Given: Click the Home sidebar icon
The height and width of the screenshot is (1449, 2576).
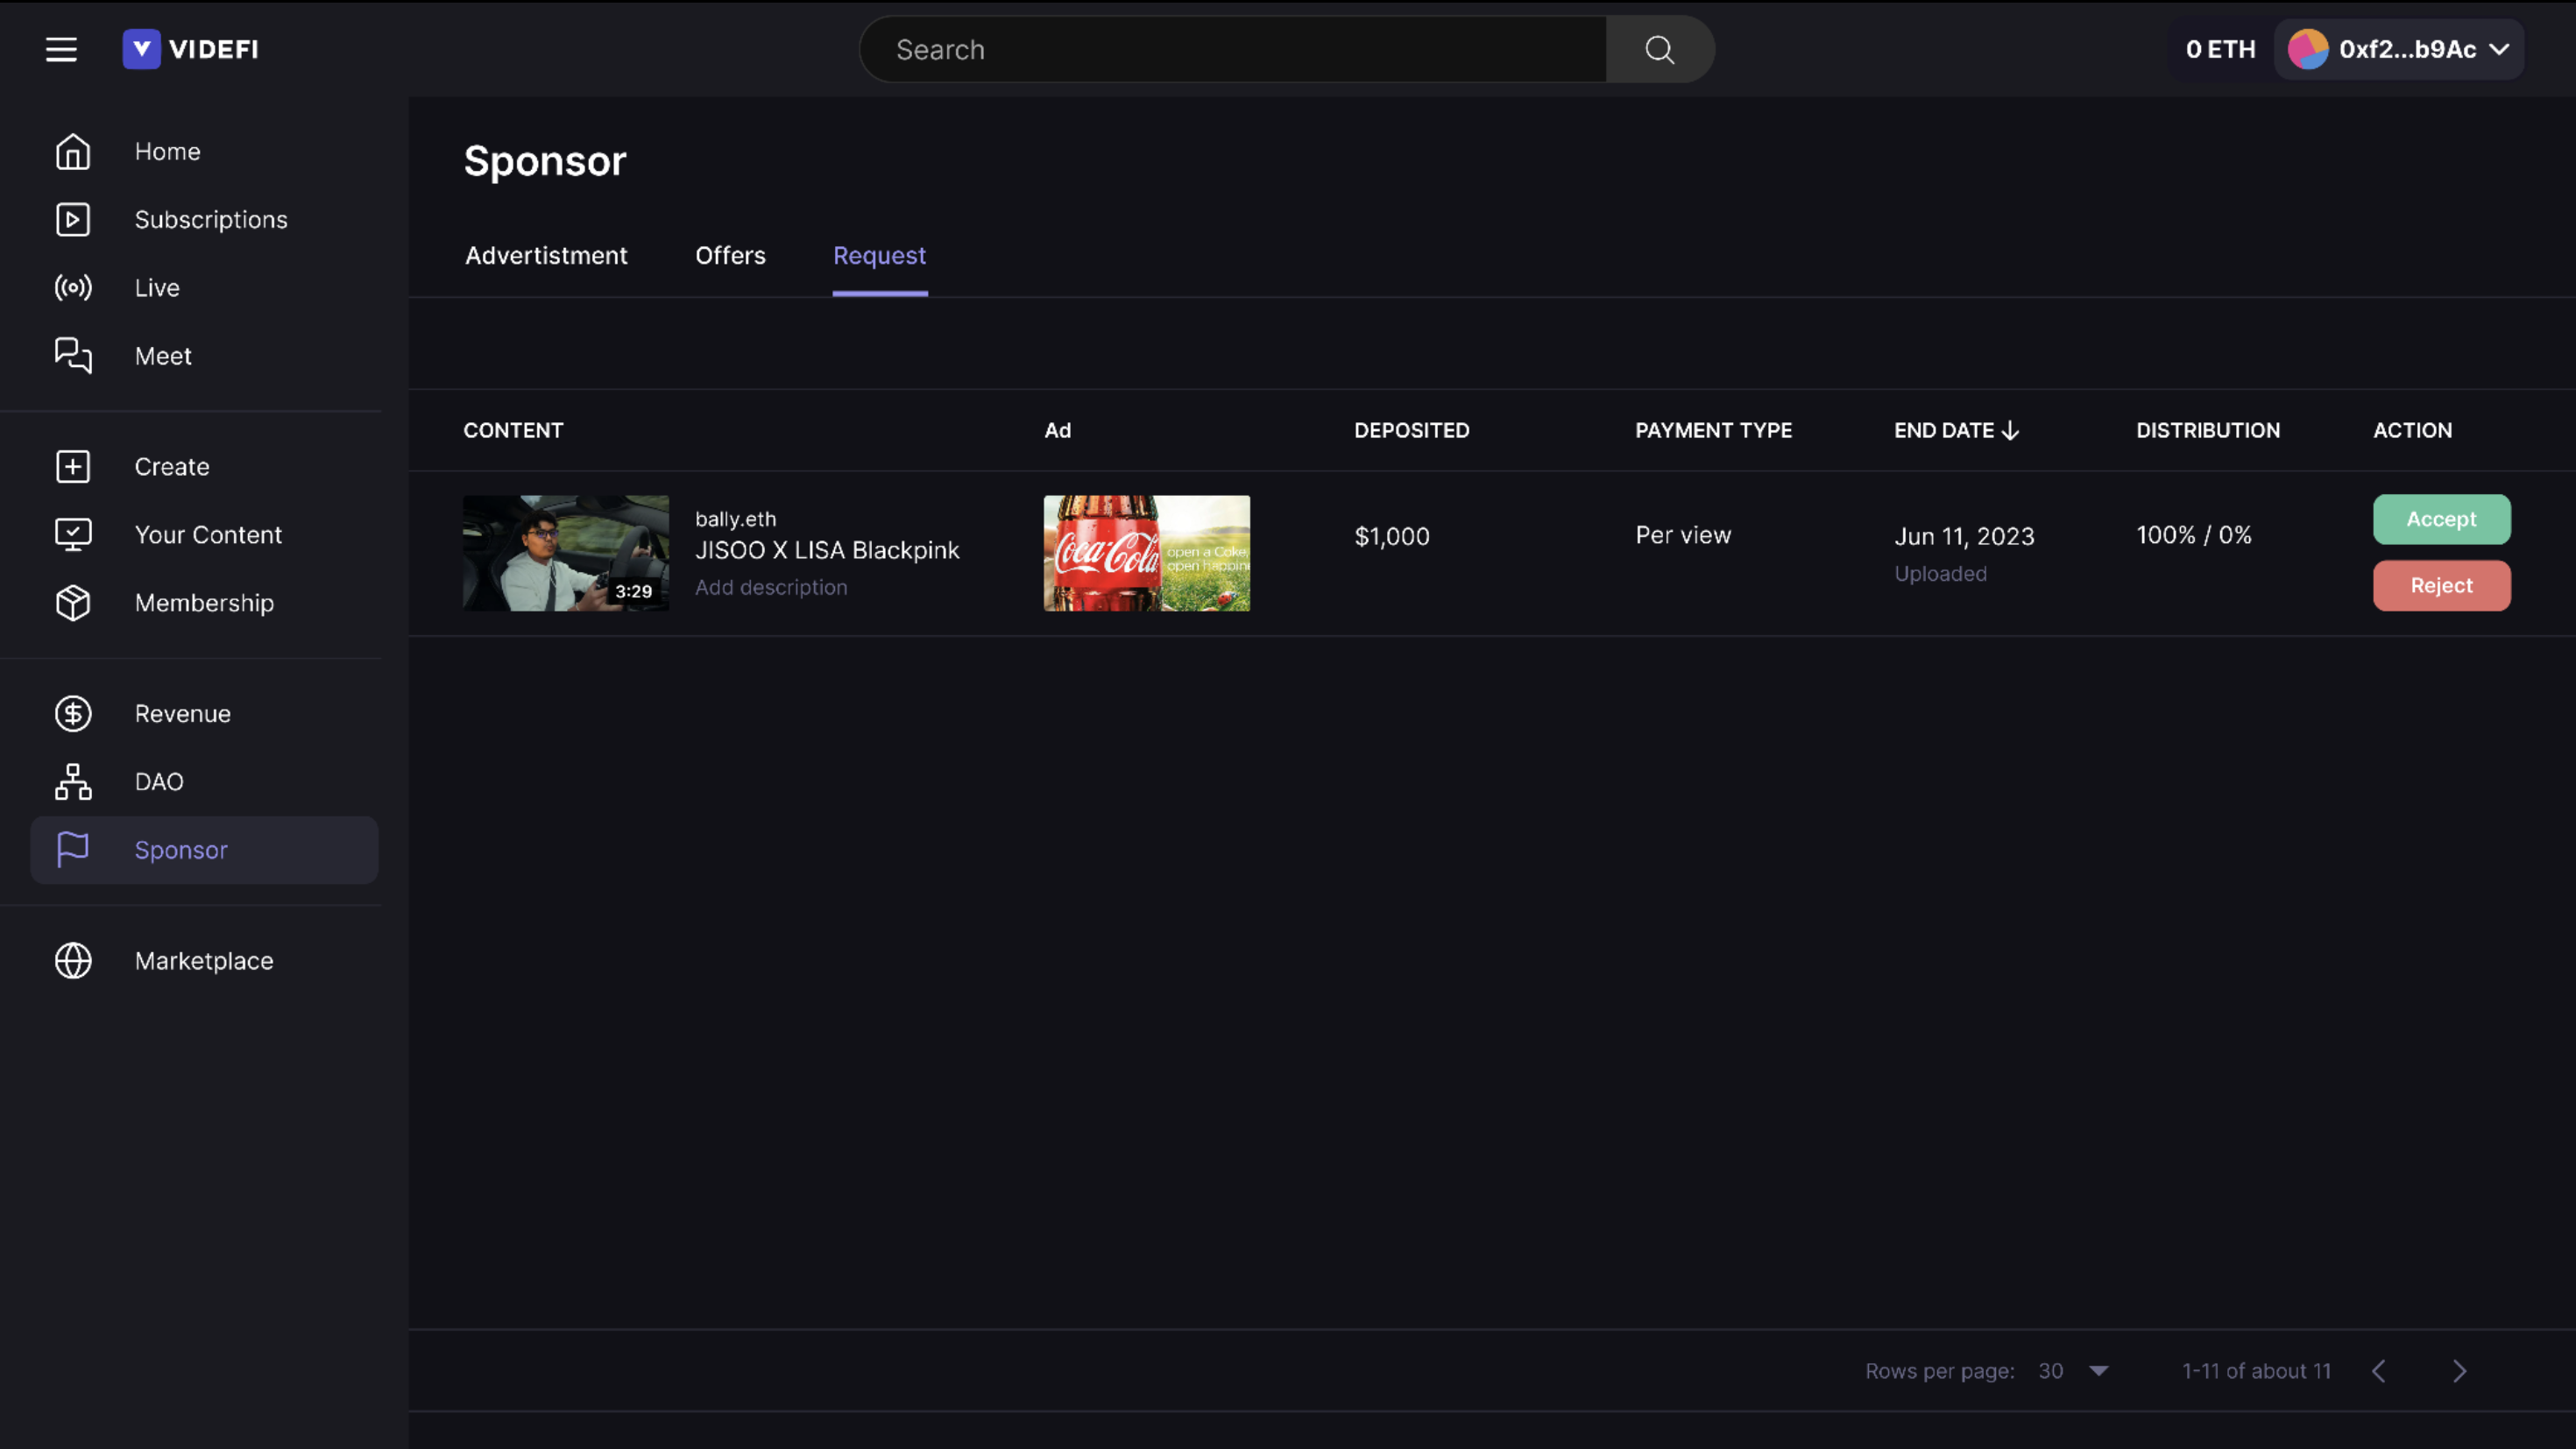Looking at the screenshot, I should click(73, 151).
